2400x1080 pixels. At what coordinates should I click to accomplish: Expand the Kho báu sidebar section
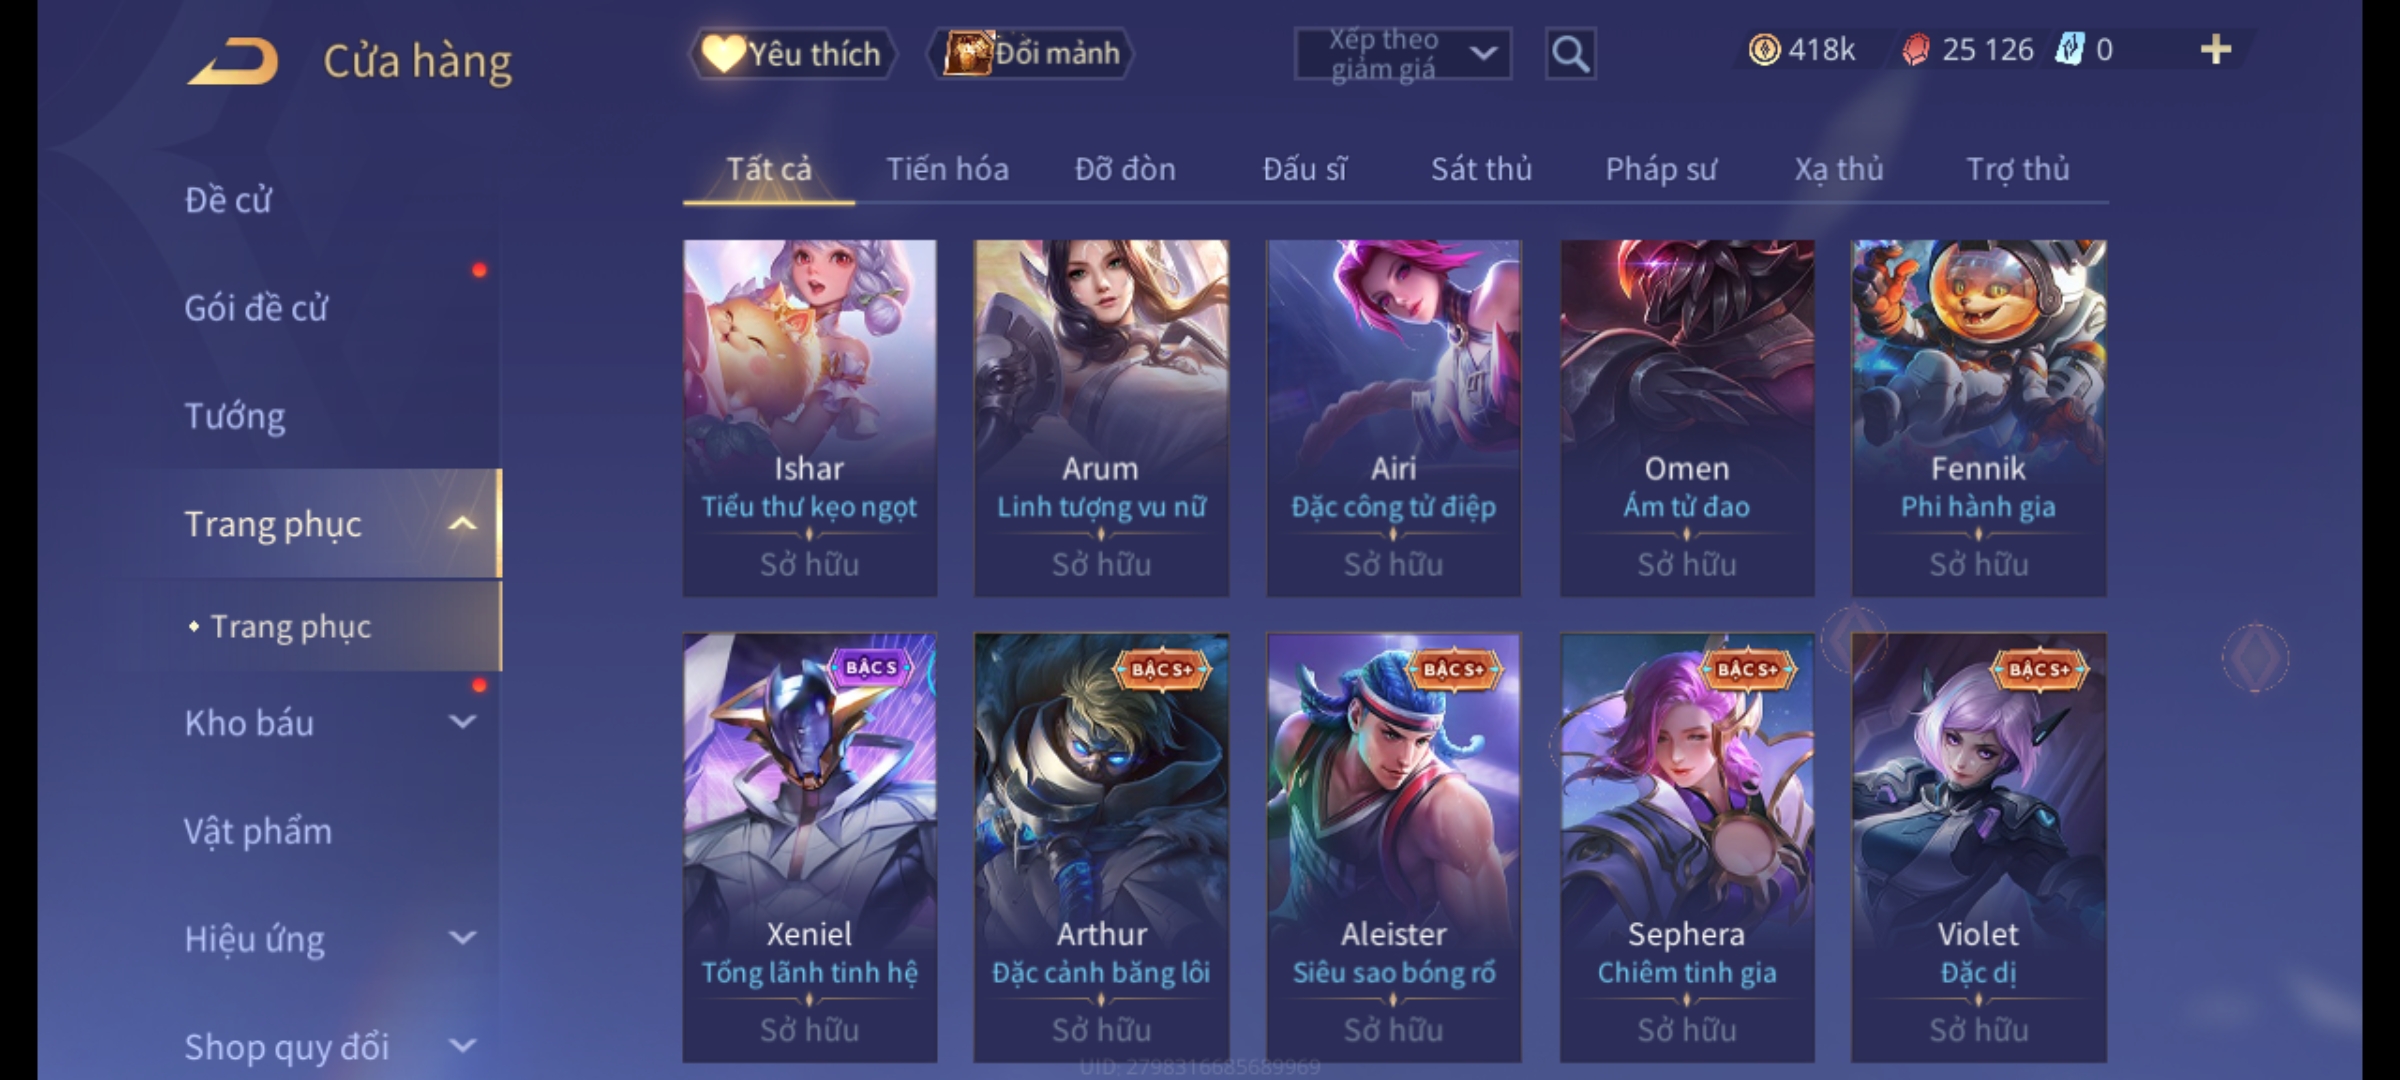(x=462, y=722)
